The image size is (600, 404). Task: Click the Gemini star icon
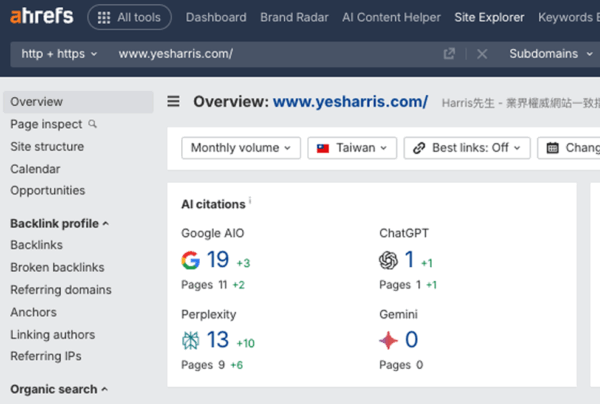click(x=388, y=340)
